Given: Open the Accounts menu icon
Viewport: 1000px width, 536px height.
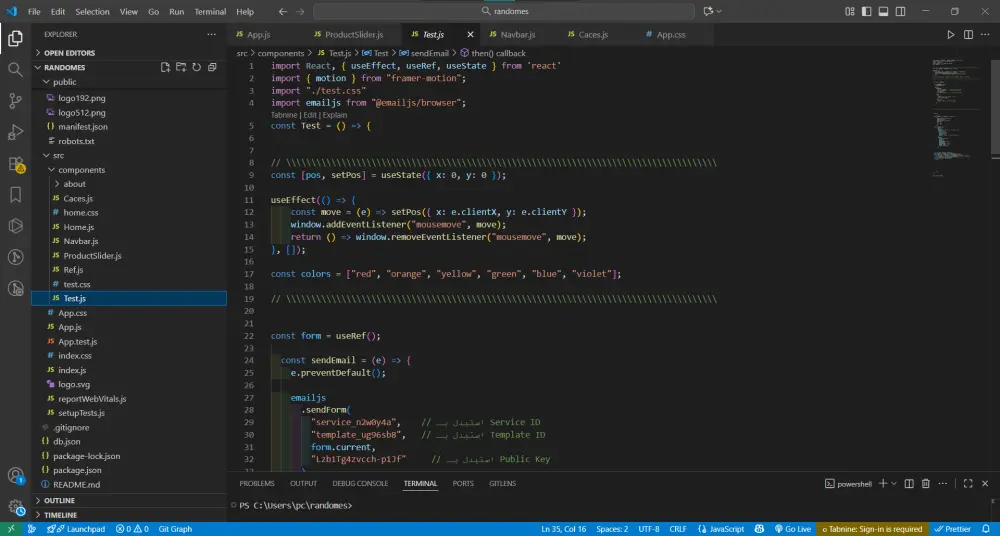Looking at the screenshot, I should 15,475.
